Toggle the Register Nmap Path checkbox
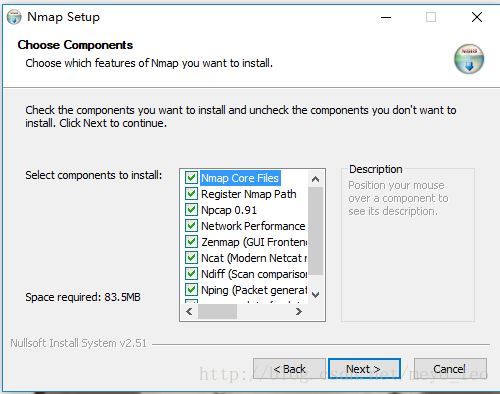Screen dimensions: 500x394 click(x=191, y=194)
